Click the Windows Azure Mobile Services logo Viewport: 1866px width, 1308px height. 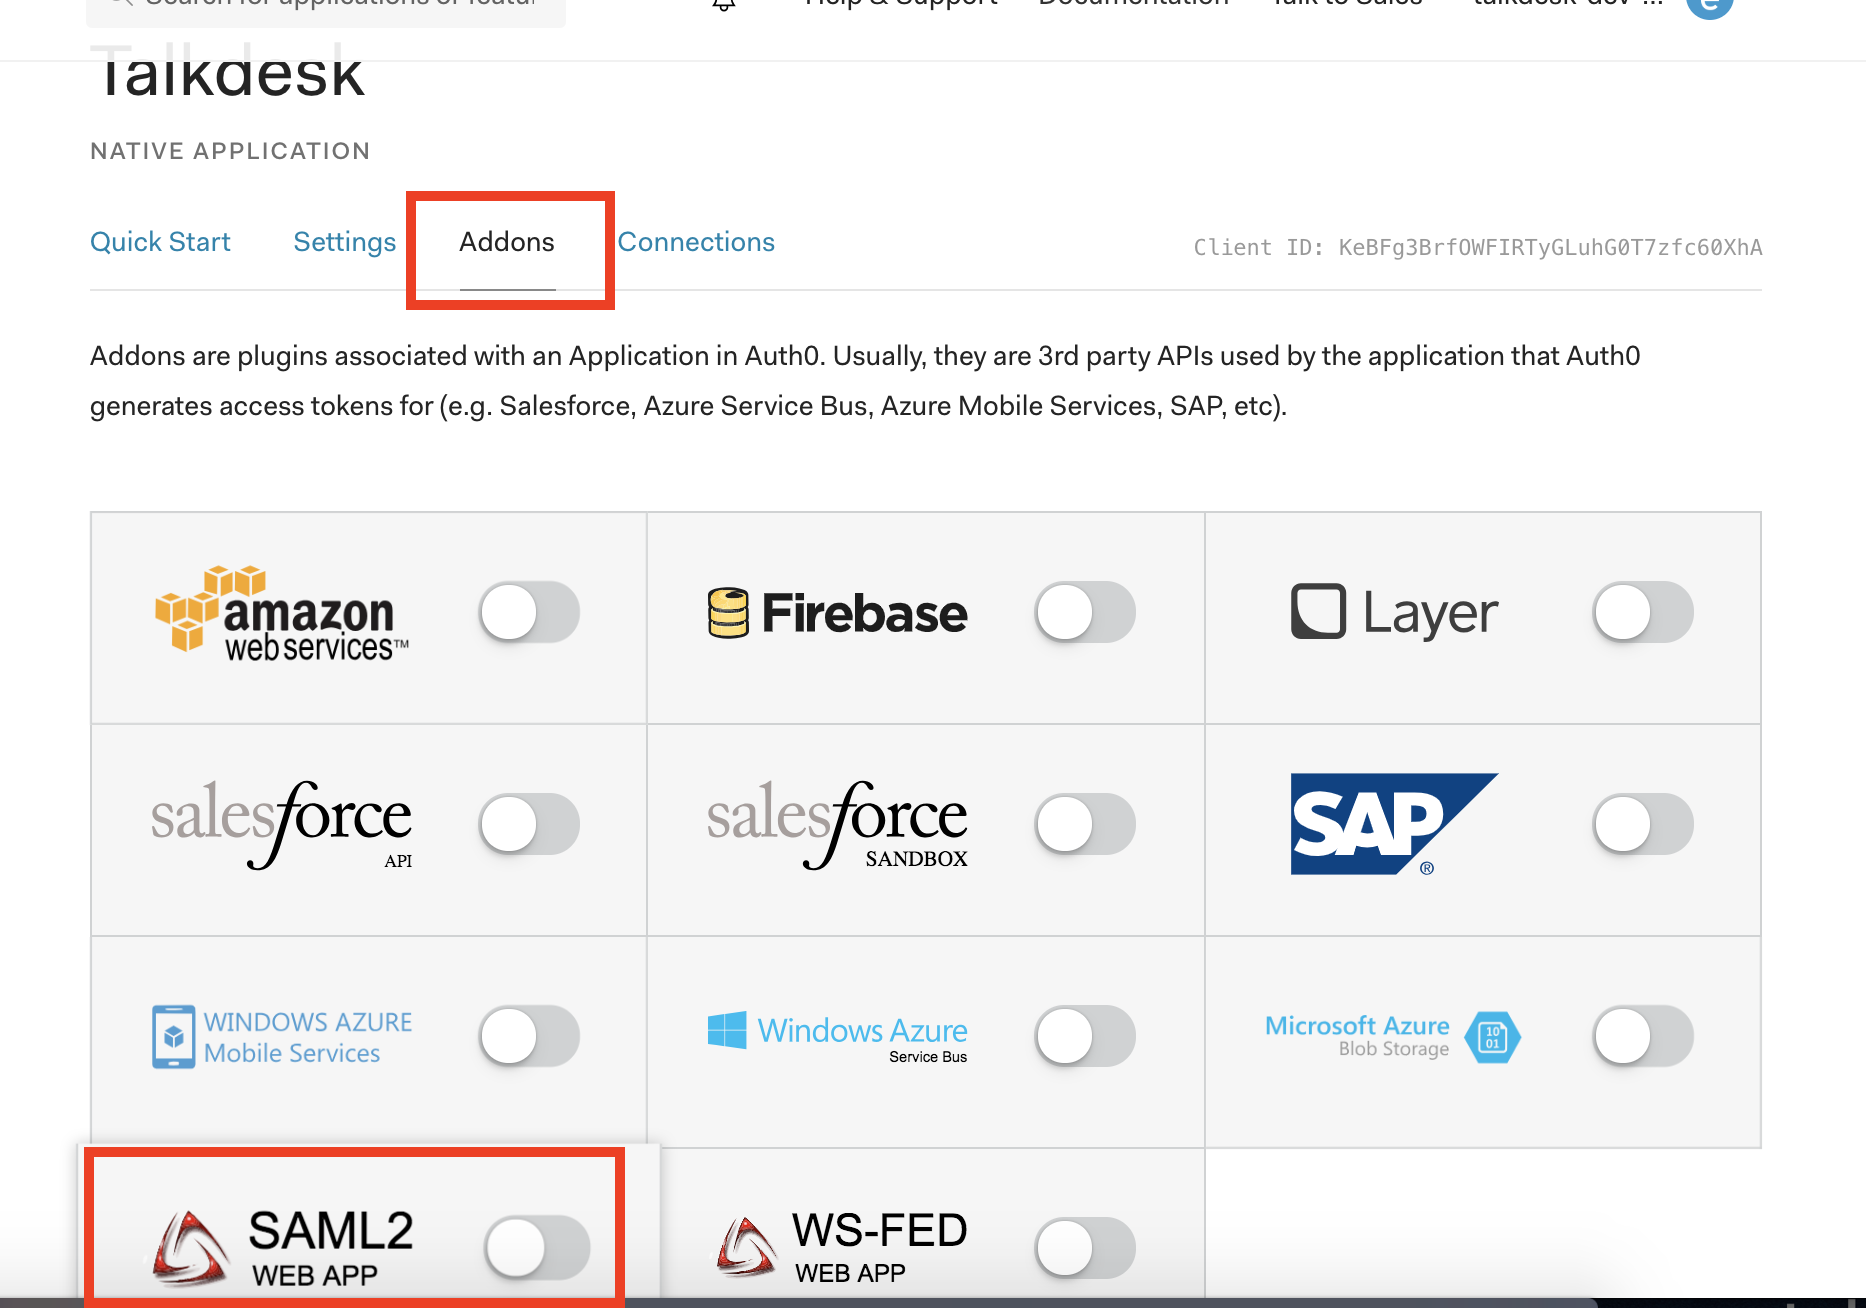pos(282,1037)
